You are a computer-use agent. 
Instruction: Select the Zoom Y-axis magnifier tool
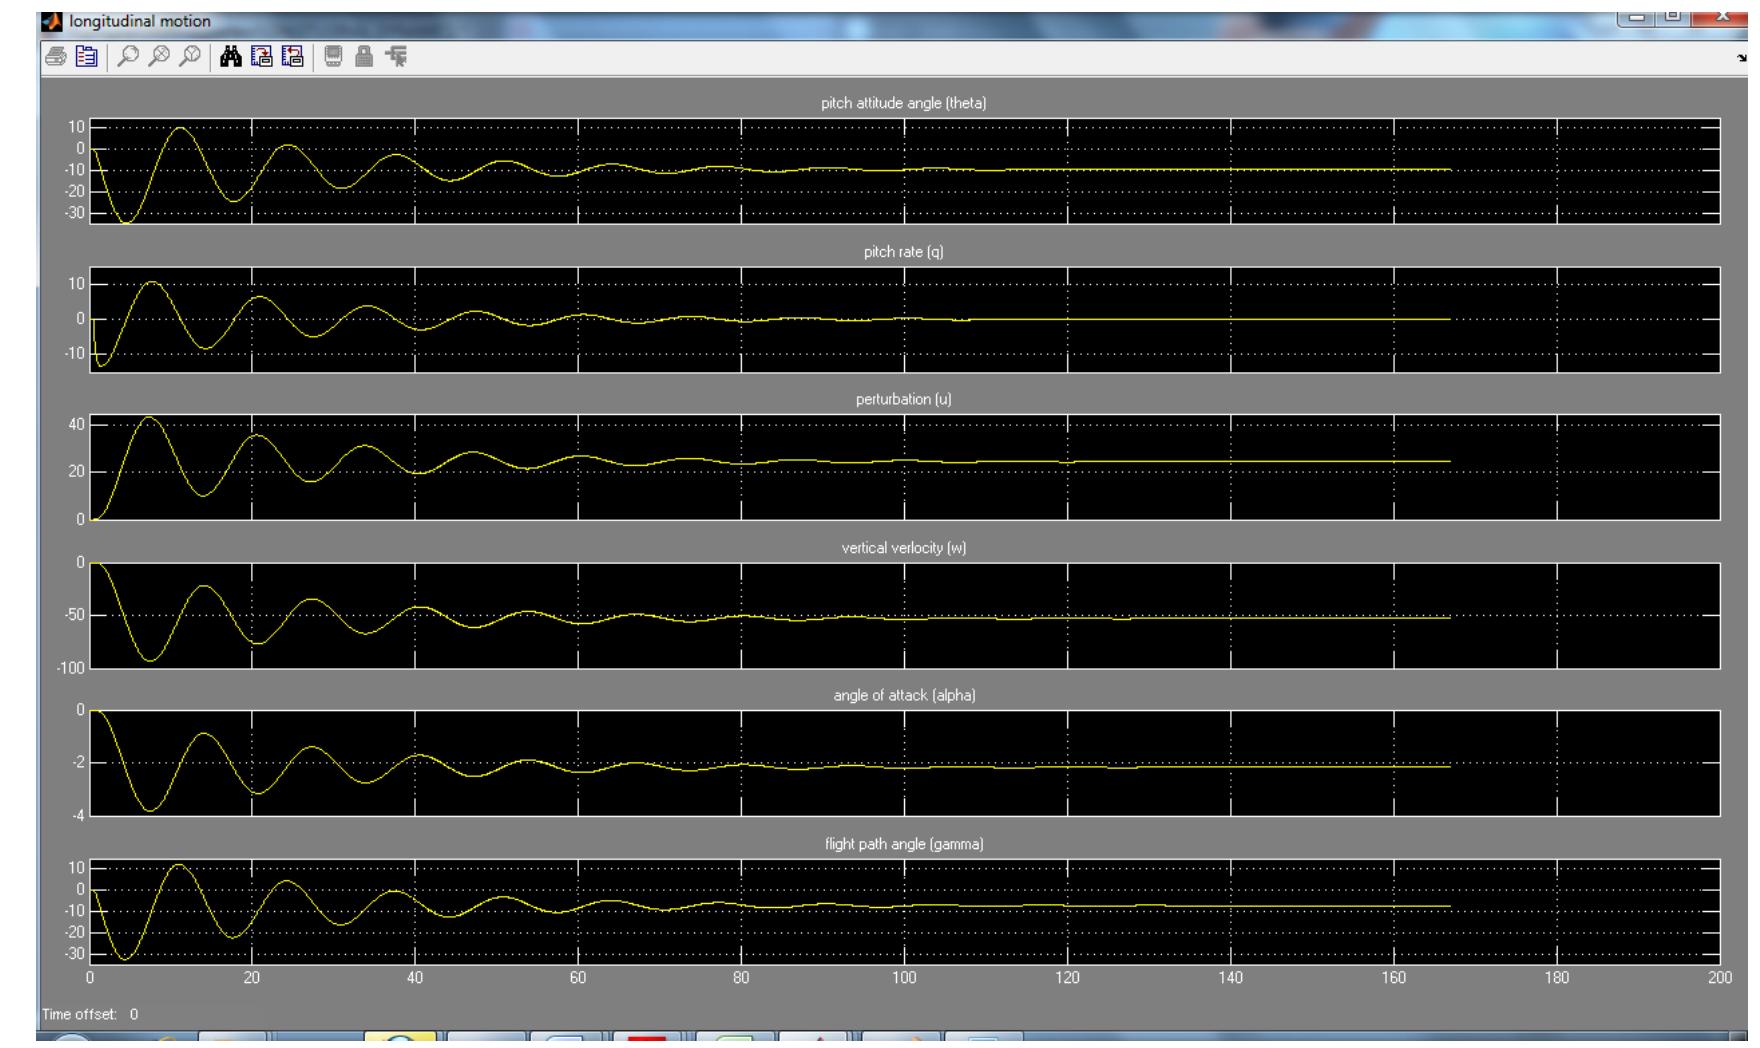[x=188, y=58]
